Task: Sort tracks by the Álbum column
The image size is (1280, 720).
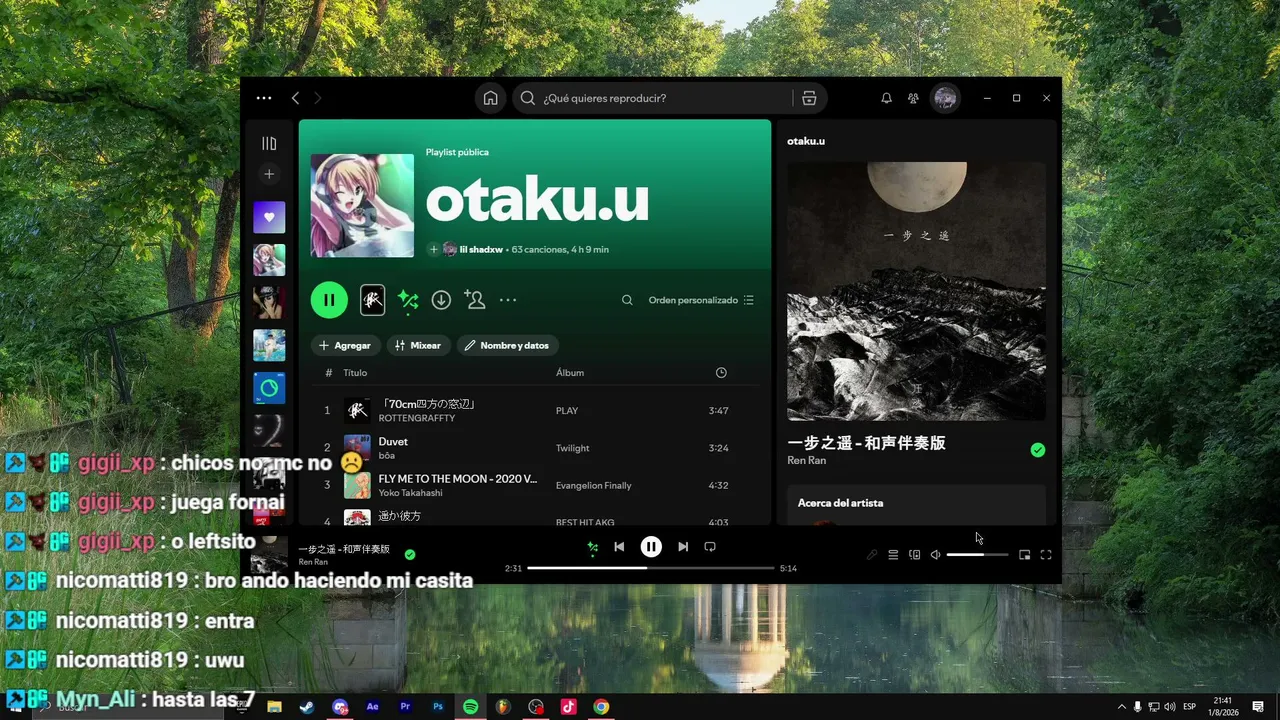Action: (x=570, y=373)
